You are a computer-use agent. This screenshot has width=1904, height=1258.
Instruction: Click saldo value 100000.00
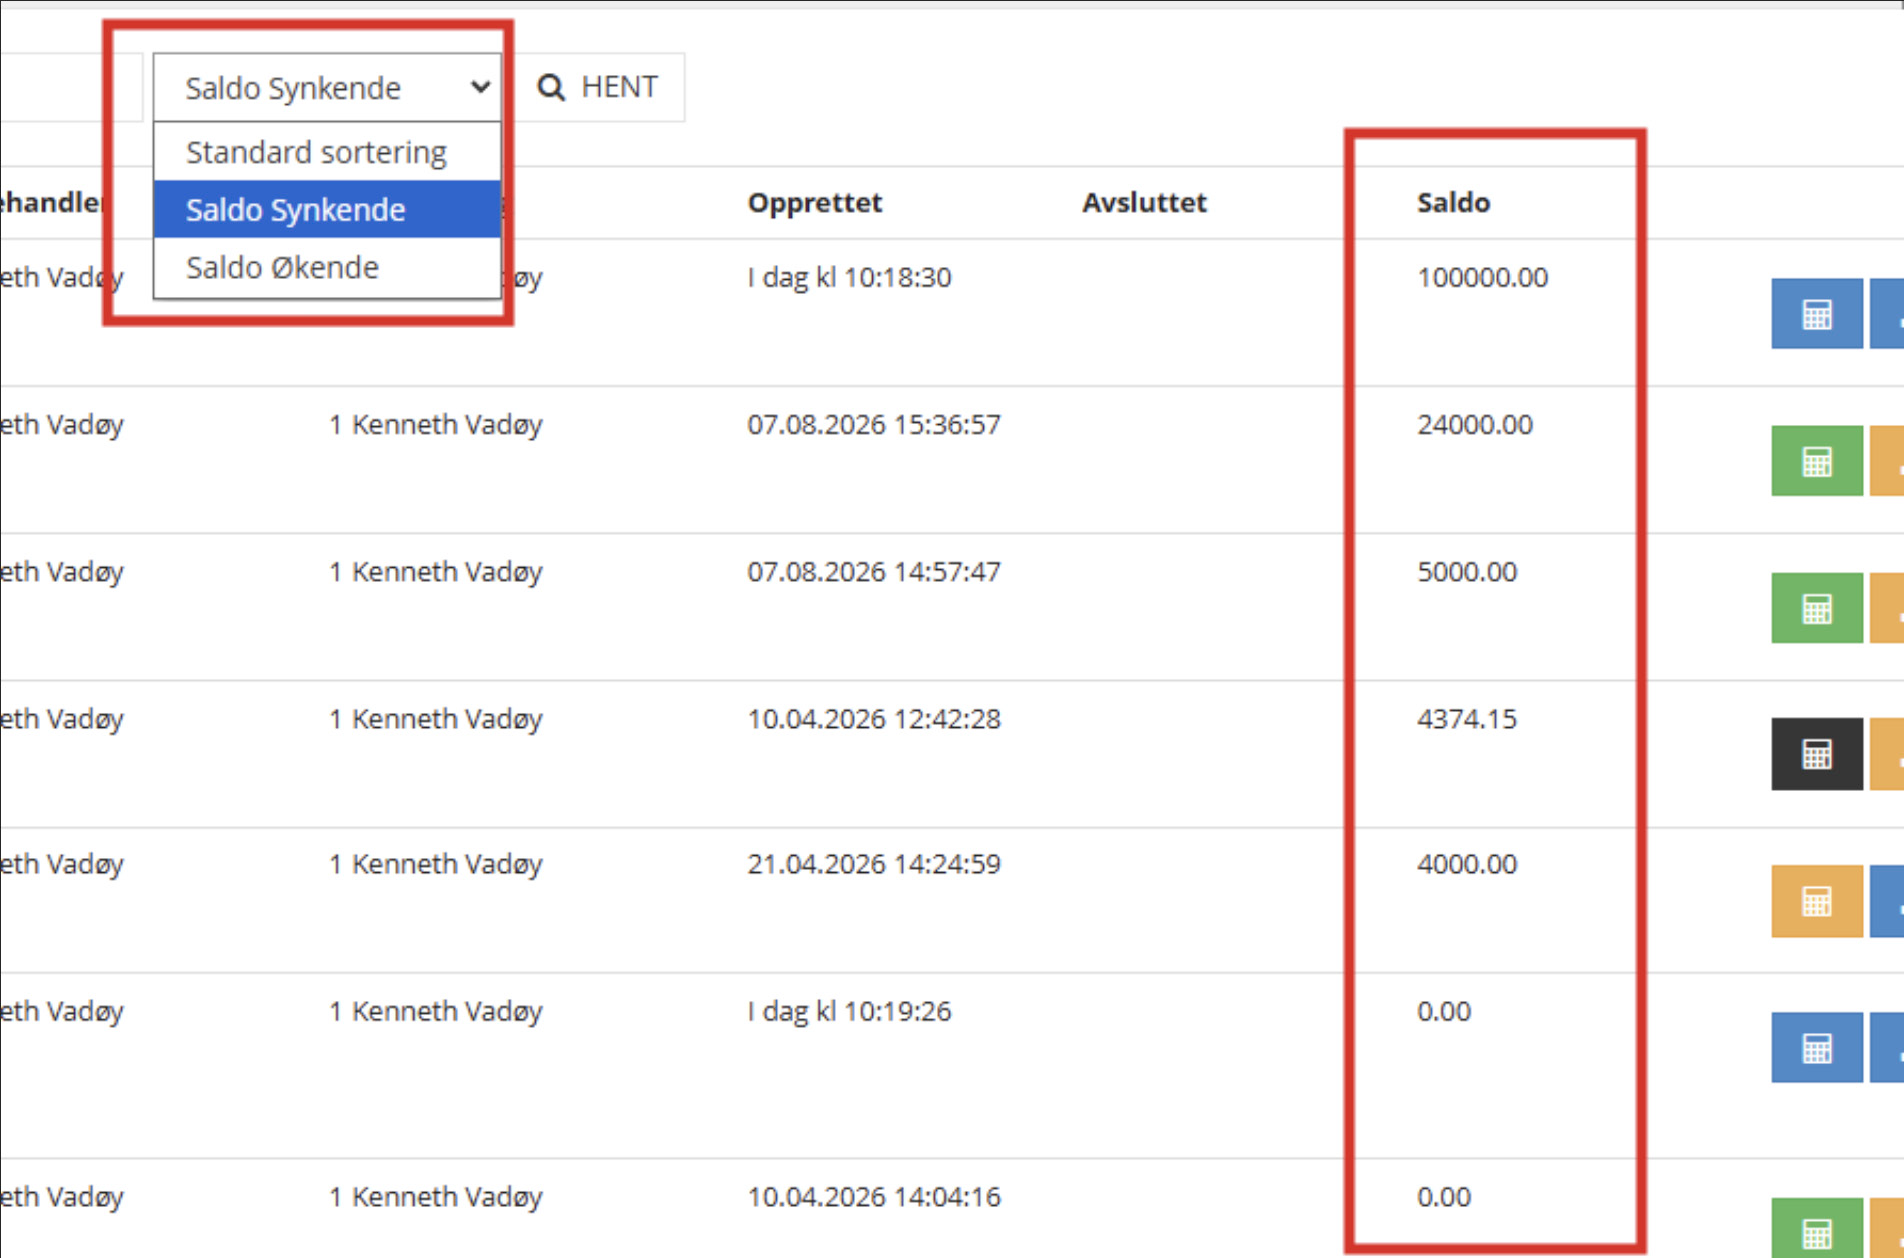click(x=1482, y=278)
